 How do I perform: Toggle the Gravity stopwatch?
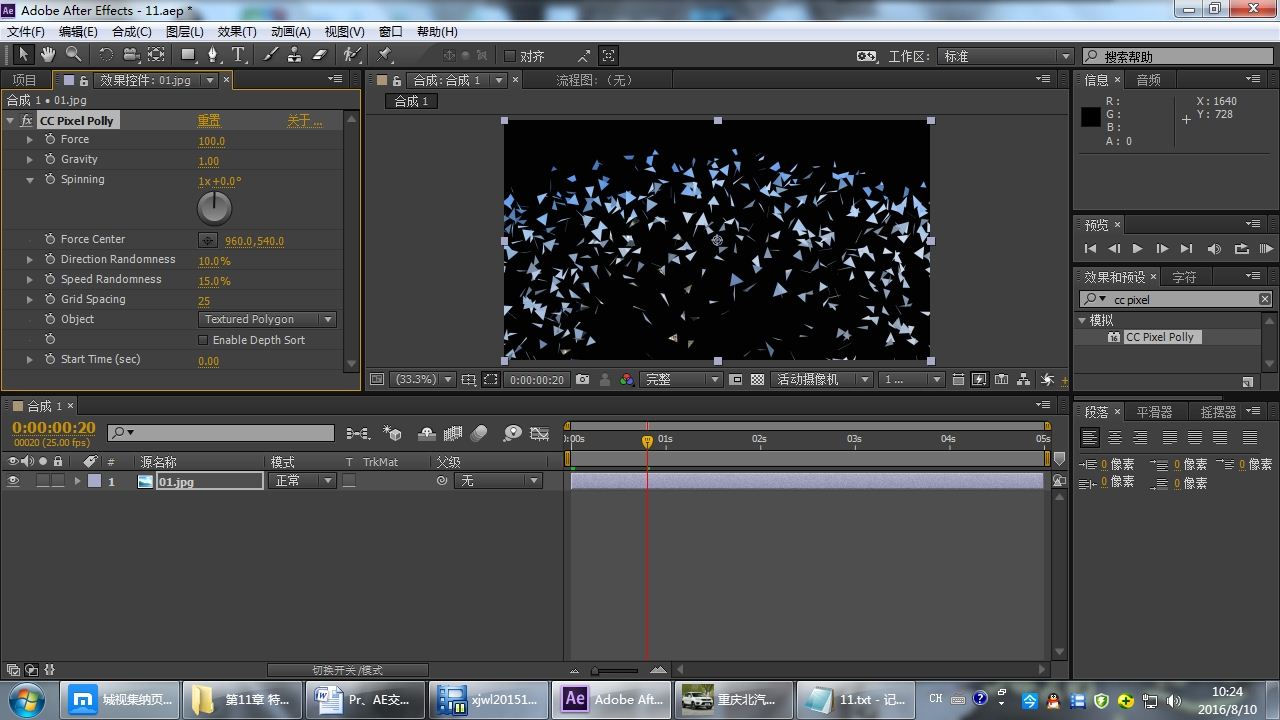coord(49,160)
